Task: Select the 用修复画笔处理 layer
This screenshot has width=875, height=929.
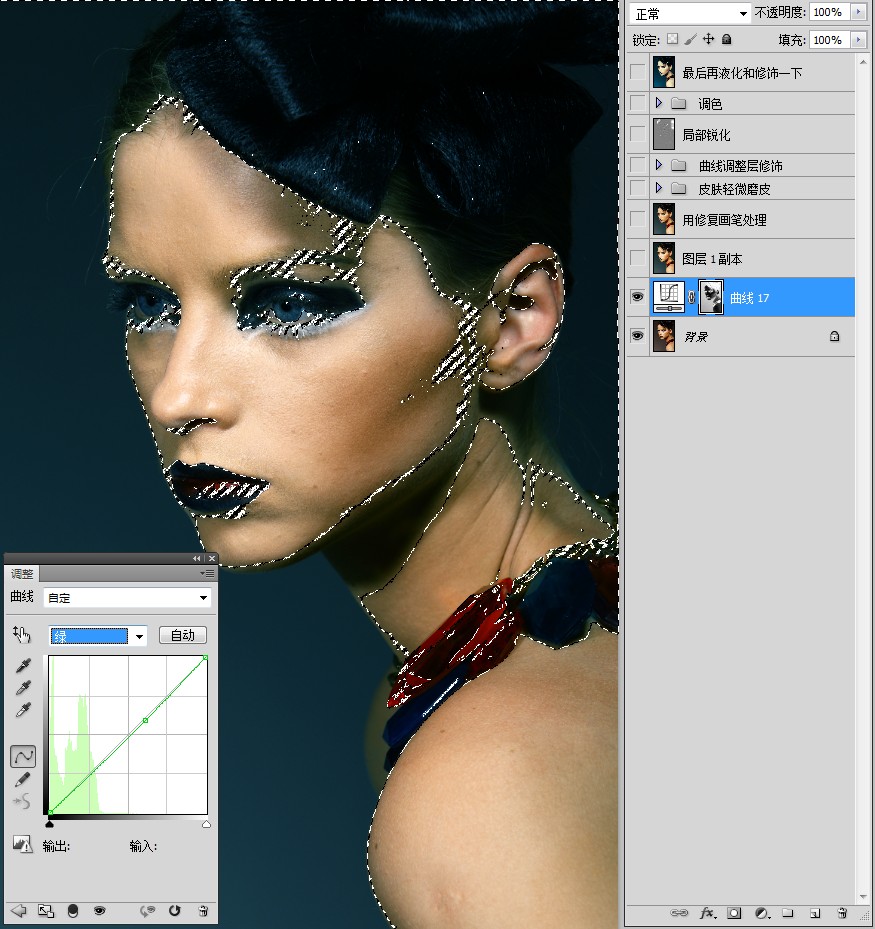Action: 752,219
